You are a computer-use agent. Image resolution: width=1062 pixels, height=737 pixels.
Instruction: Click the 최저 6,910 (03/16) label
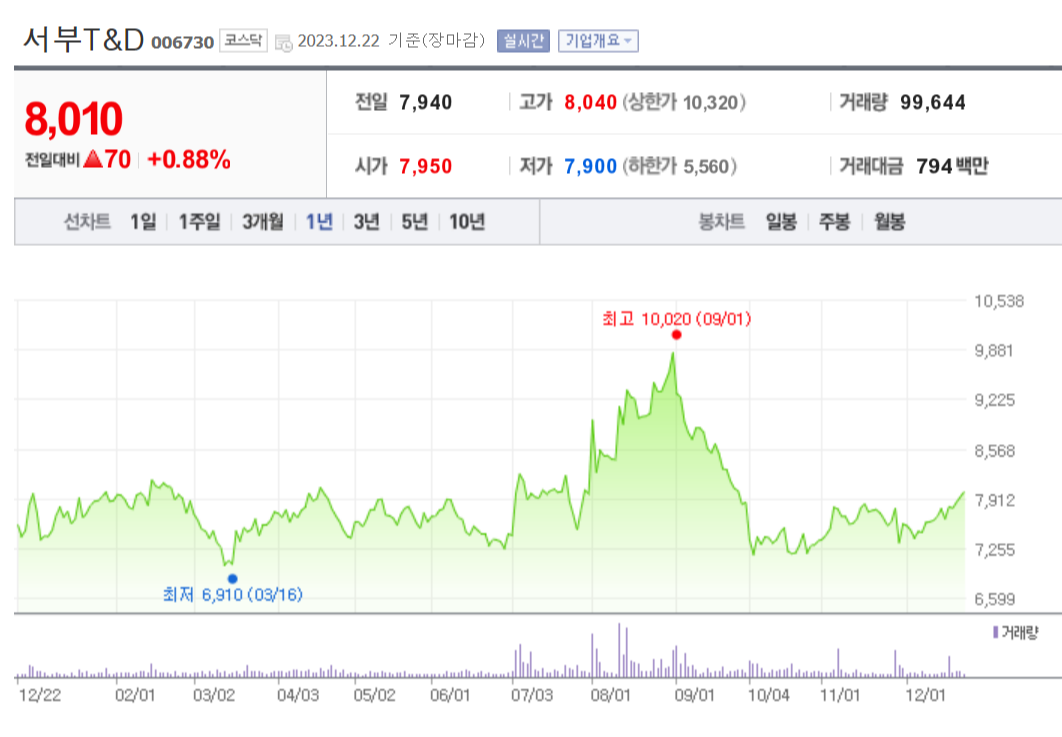232,595
